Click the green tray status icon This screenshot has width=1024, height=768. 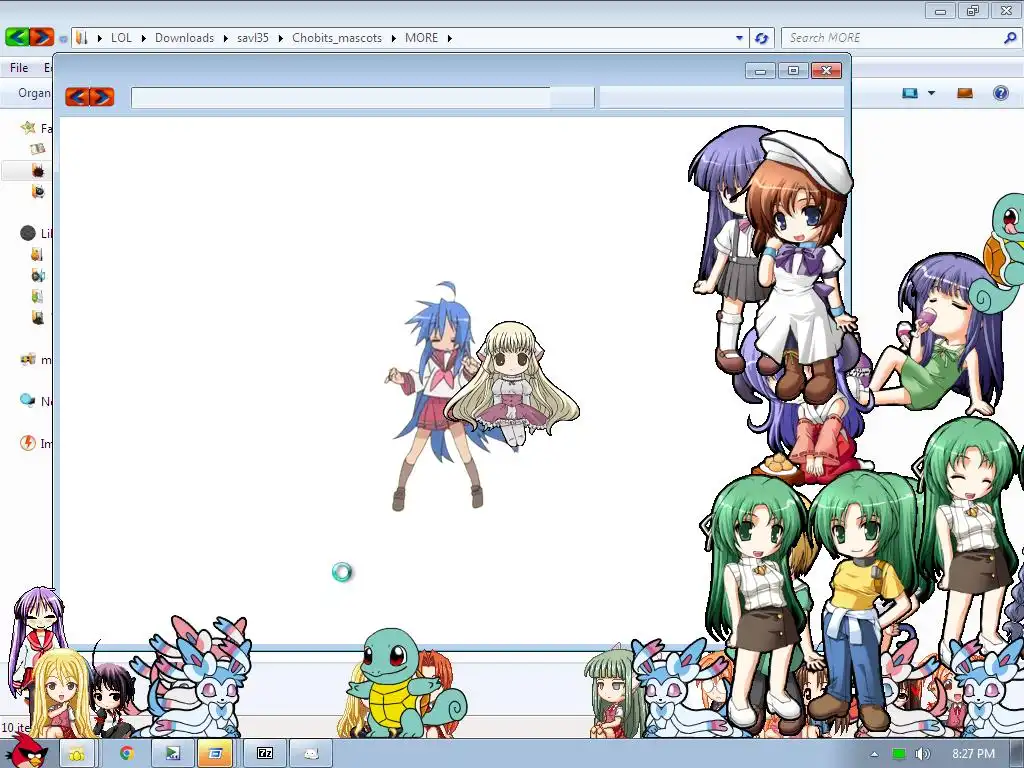(899, 754)
